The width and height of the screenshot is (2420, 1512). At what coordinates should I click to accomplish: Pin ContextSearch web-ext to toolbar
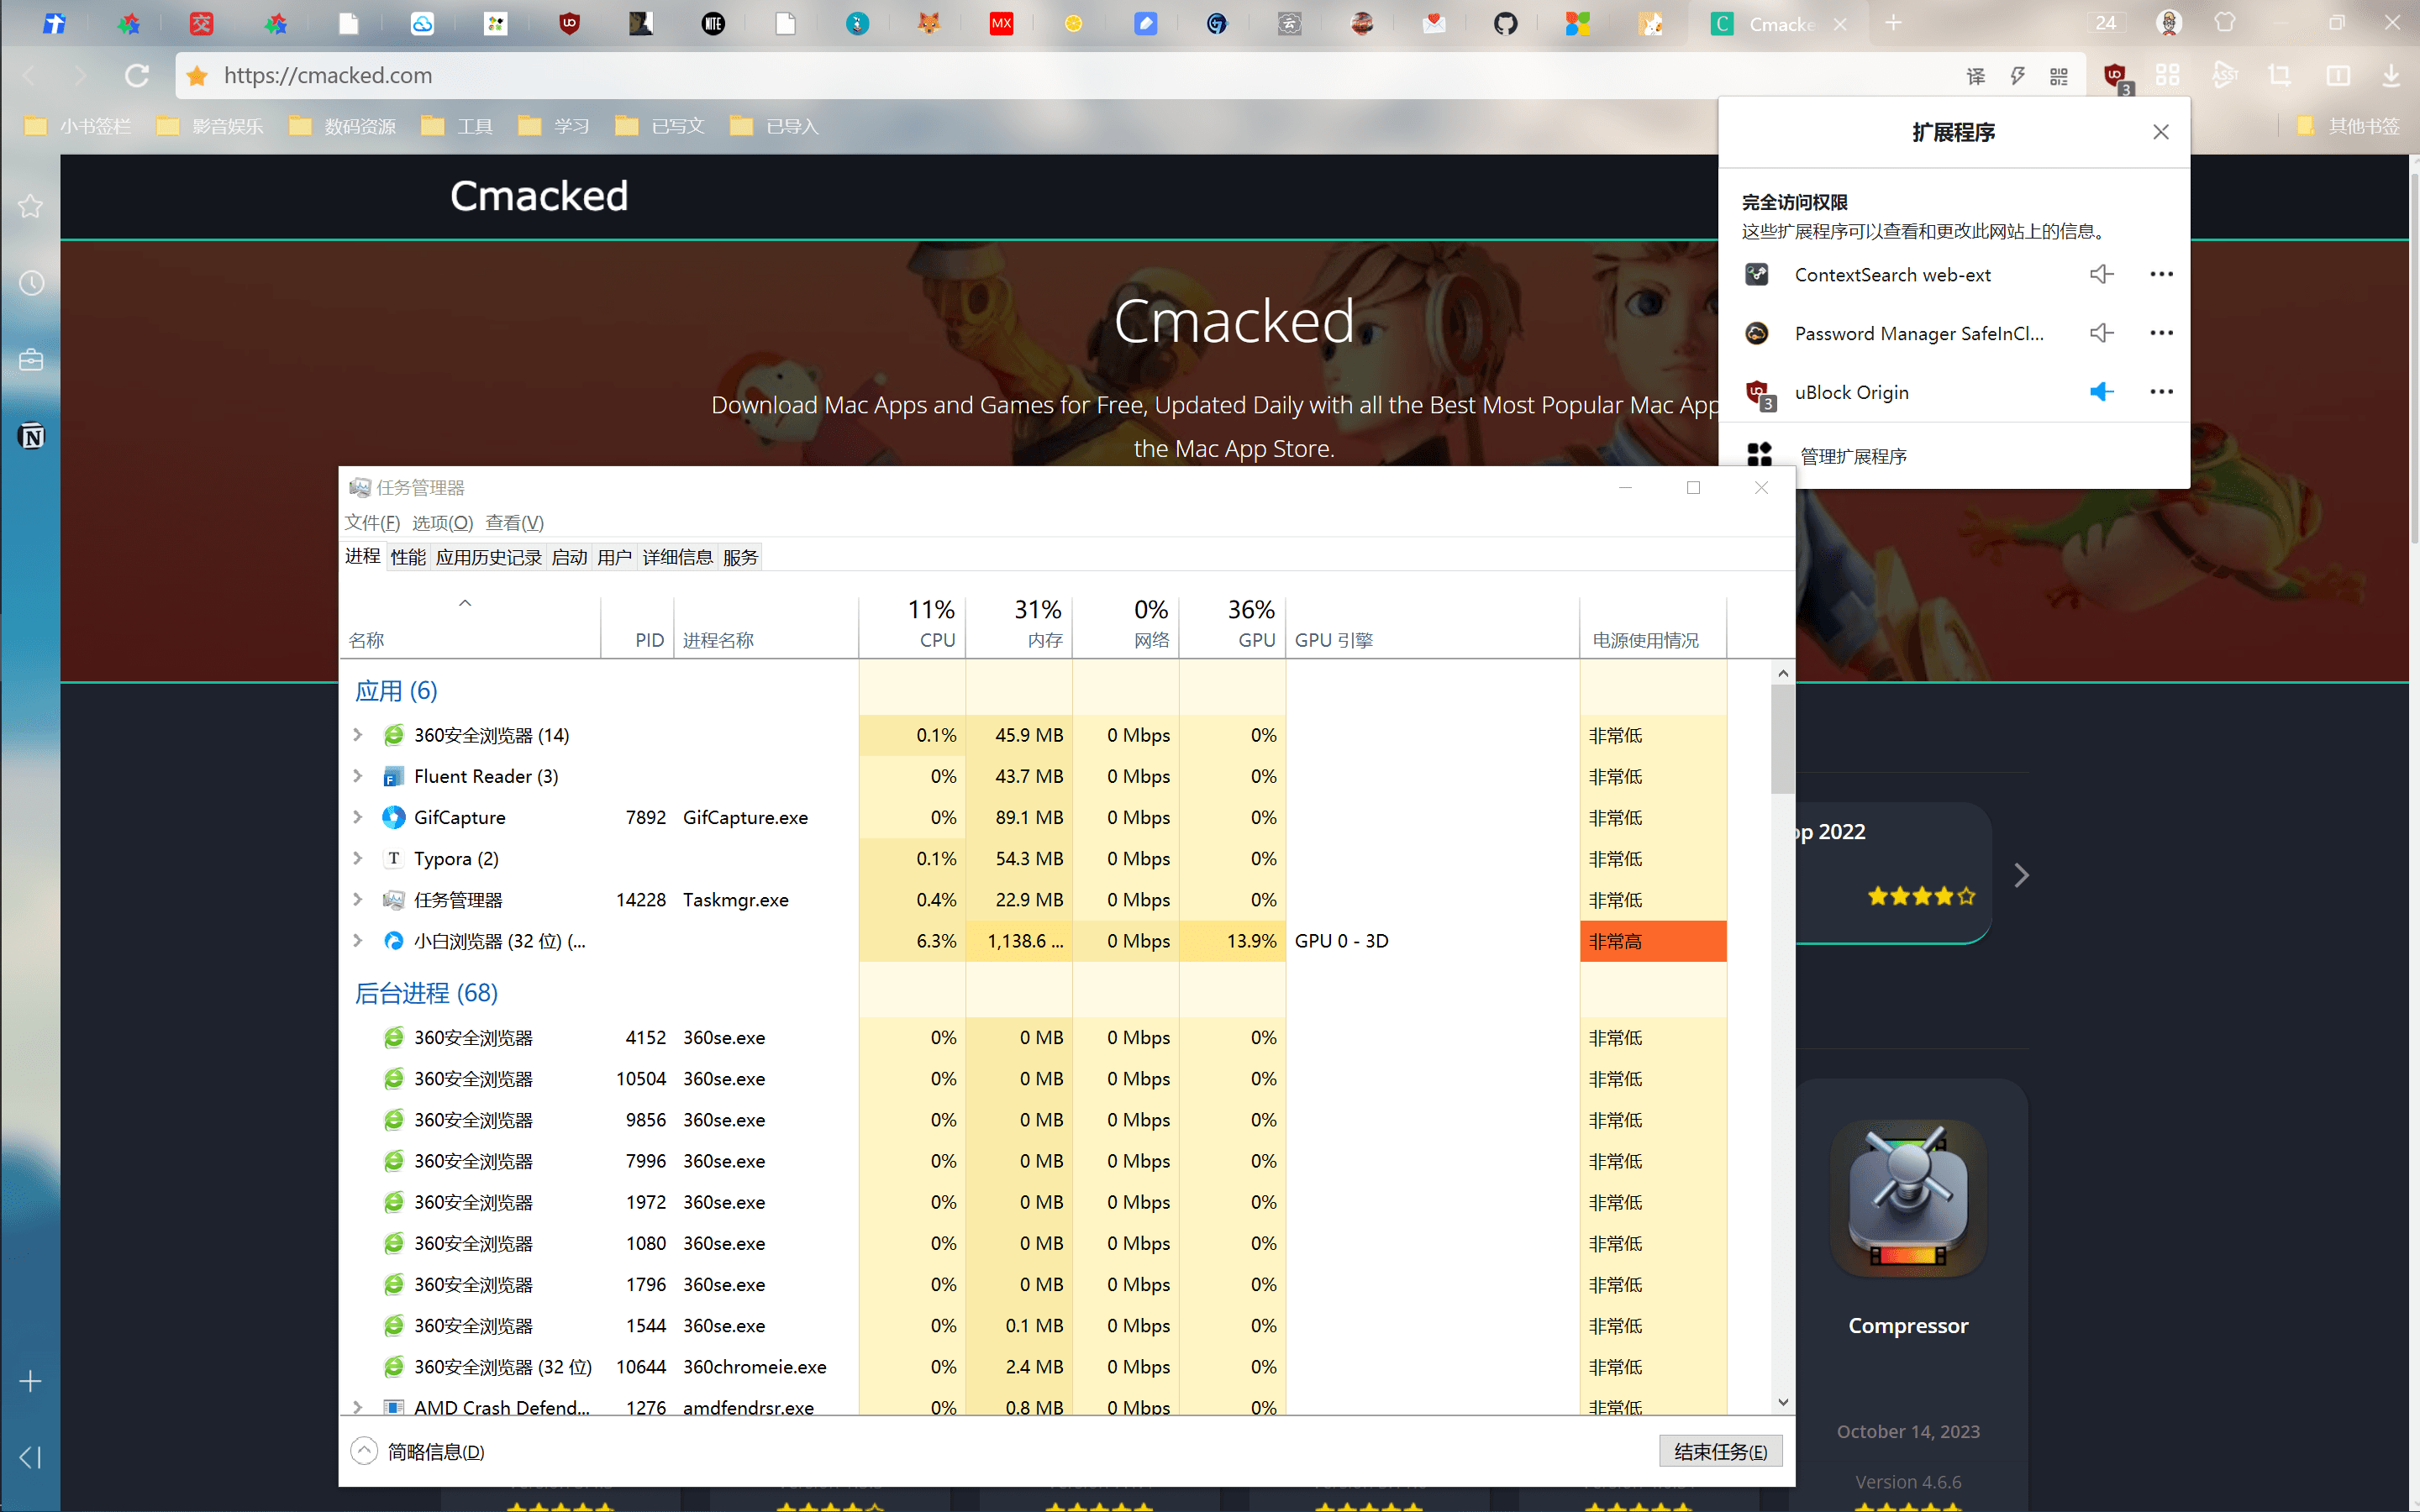2101,274
